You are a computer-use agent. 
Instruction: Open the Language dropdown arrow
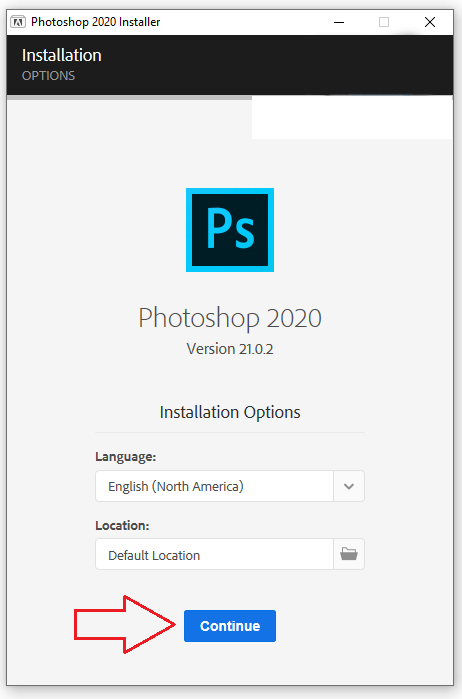pos(349,486)
